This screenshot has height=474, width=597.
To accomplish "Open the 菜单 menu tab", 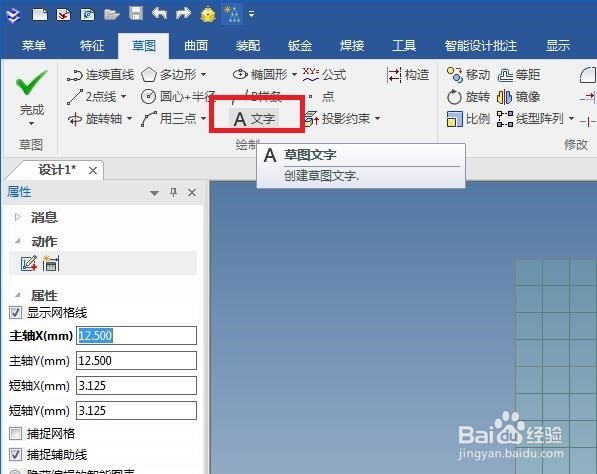I will pos(34,46).
